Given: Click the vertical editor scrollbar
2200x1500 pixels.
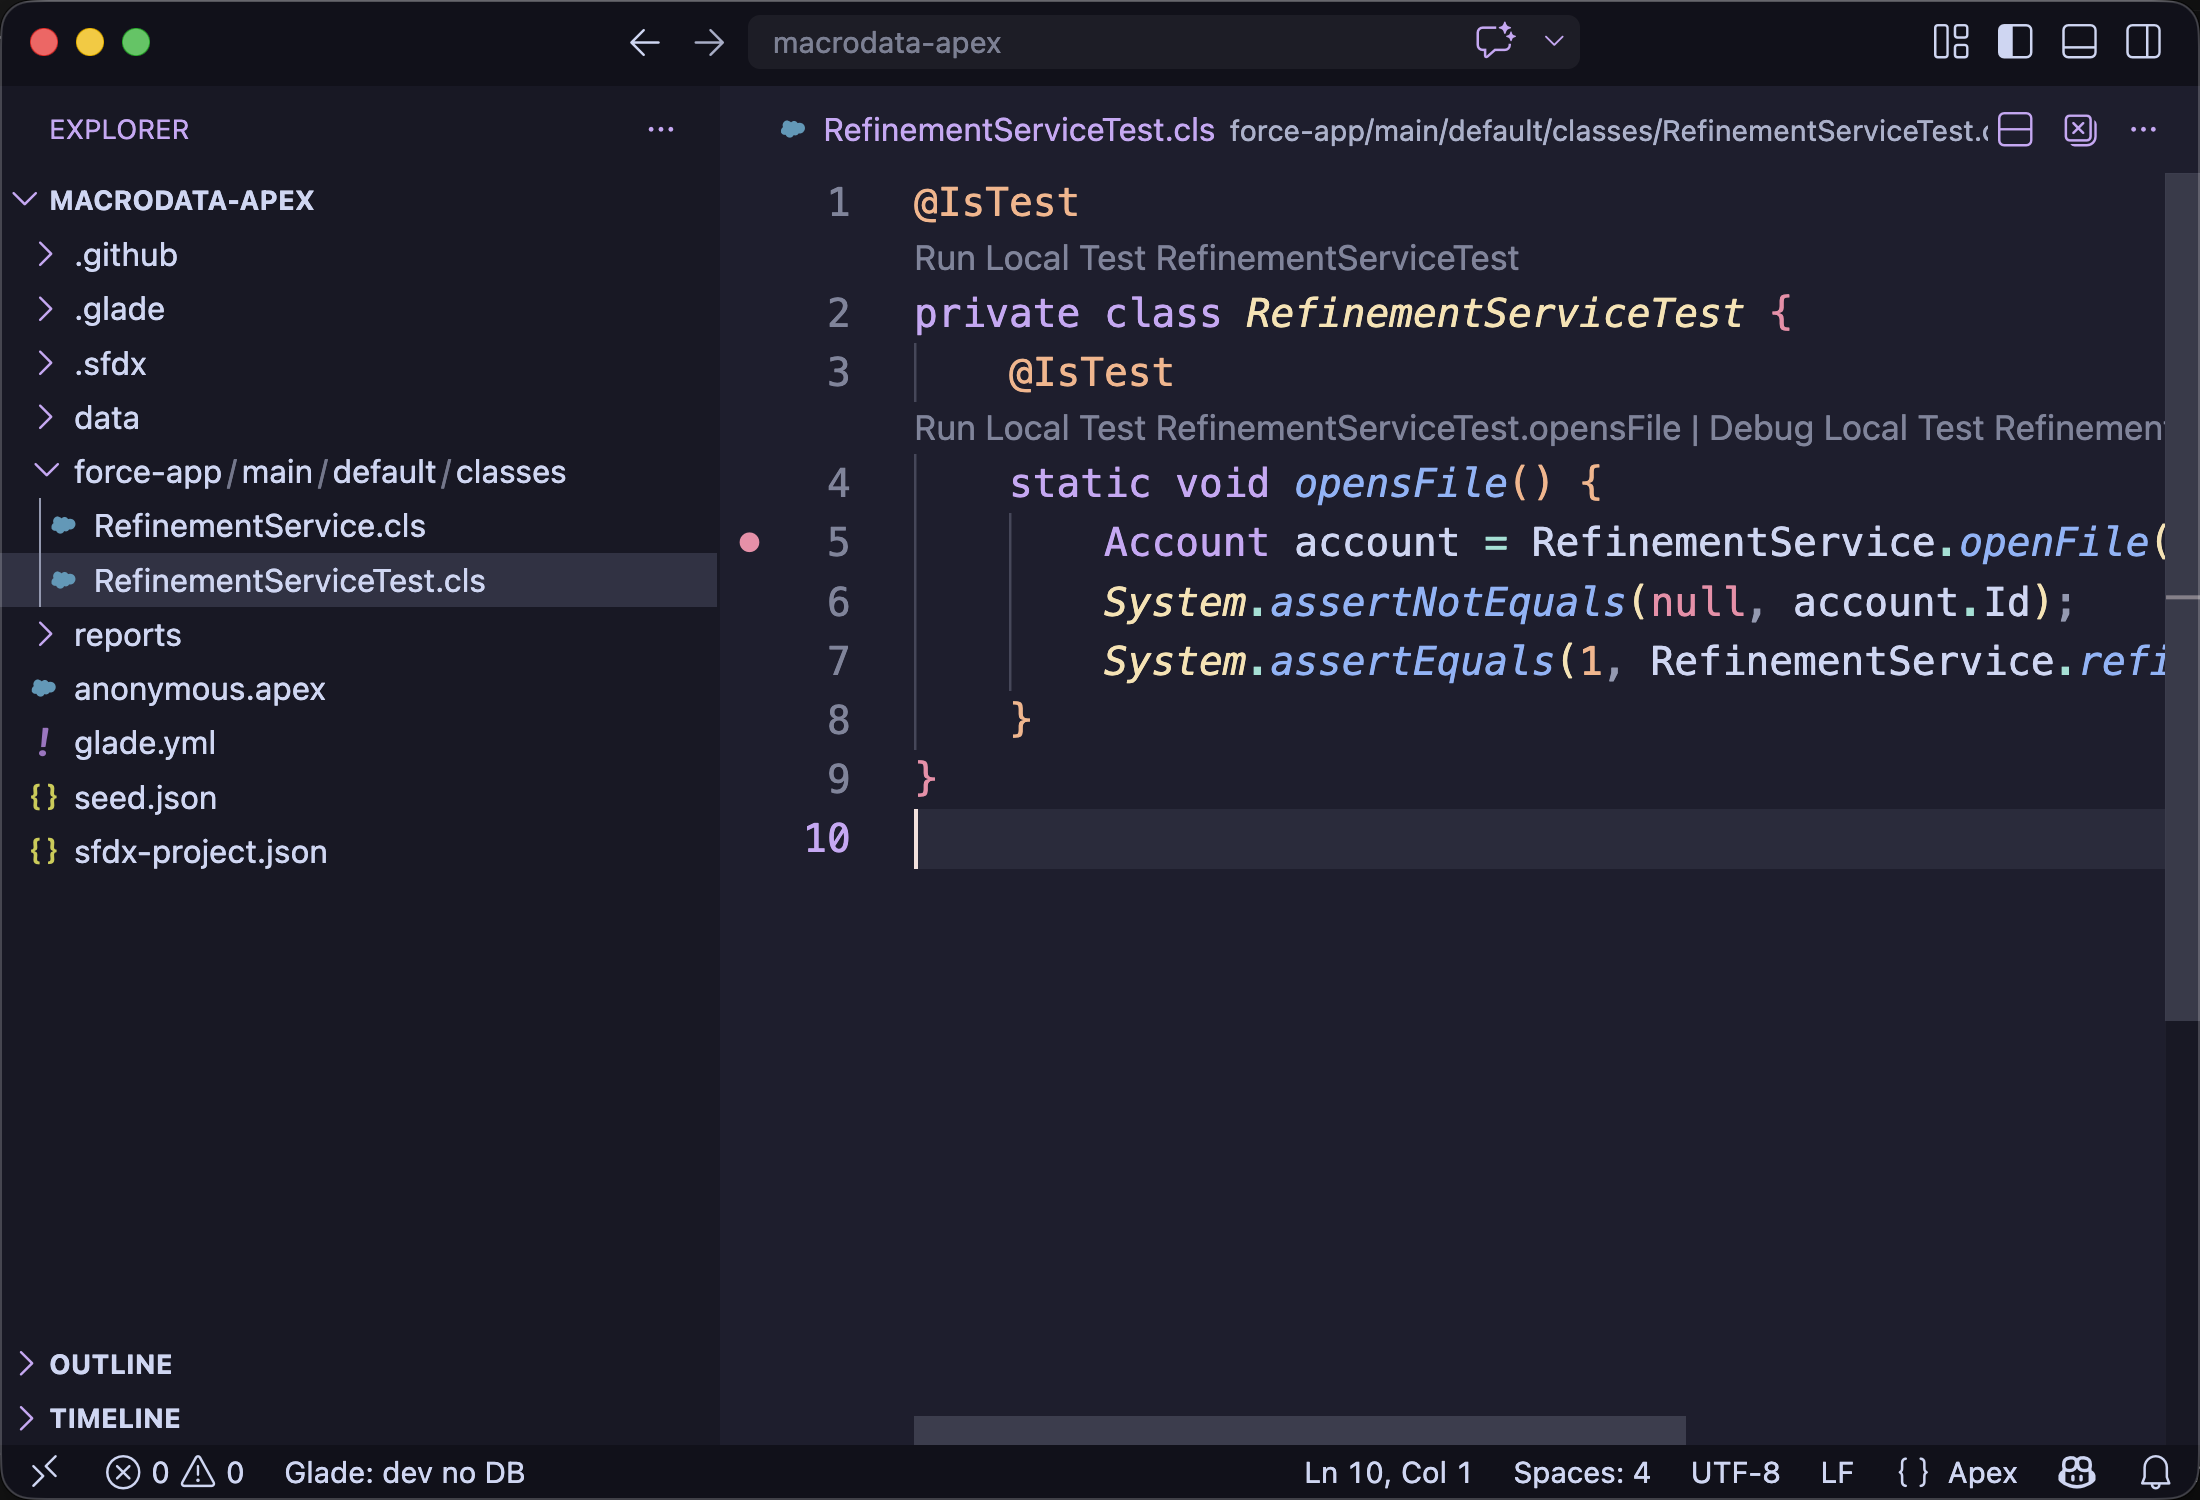Looking at the screenshot, I should [2180, 597].
